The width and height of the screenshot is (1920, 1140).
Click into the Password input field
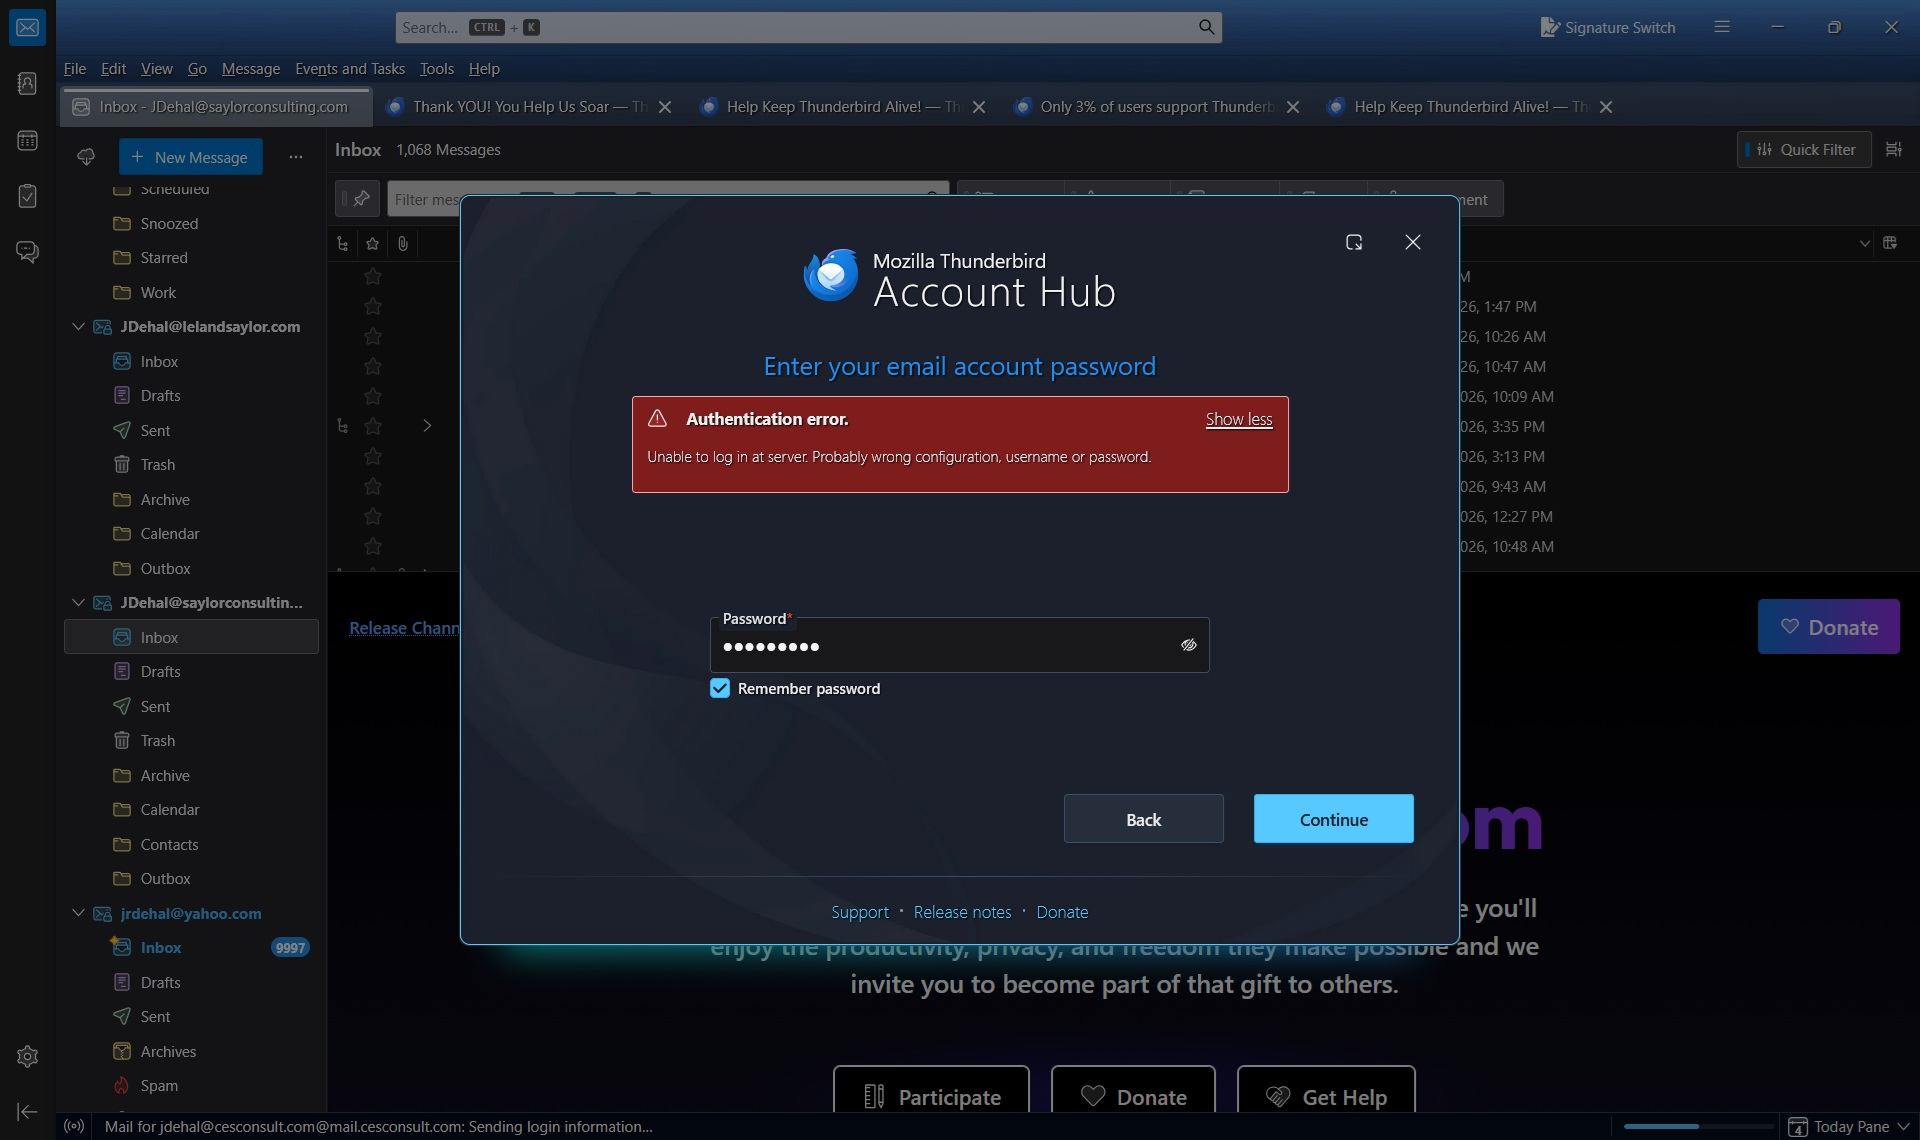(x=940, y=646)
